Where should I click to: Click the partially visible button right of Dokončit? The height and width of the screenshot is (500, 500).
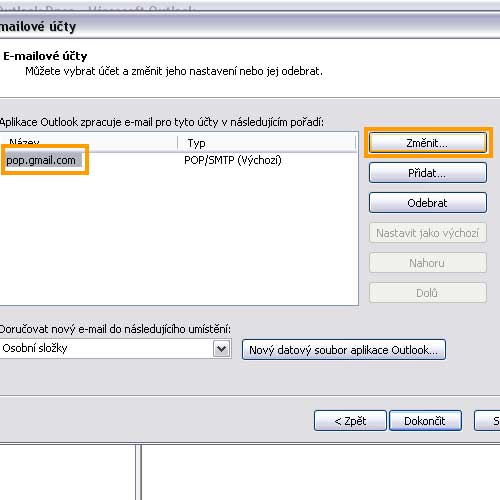coord(487,421)
